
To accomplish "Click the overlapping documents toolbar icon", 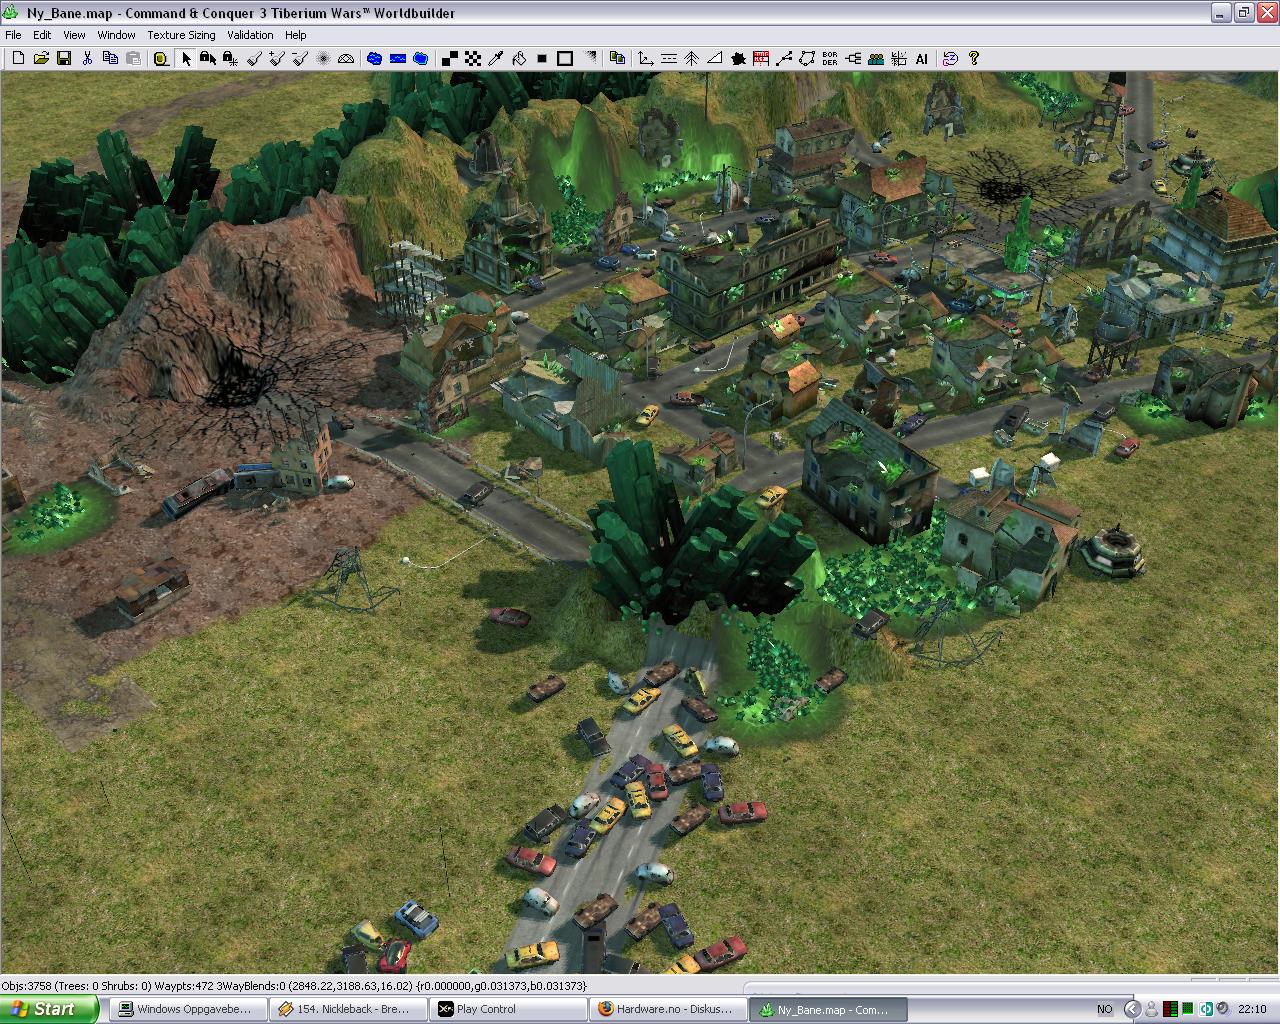I will (x=617, y=58).
